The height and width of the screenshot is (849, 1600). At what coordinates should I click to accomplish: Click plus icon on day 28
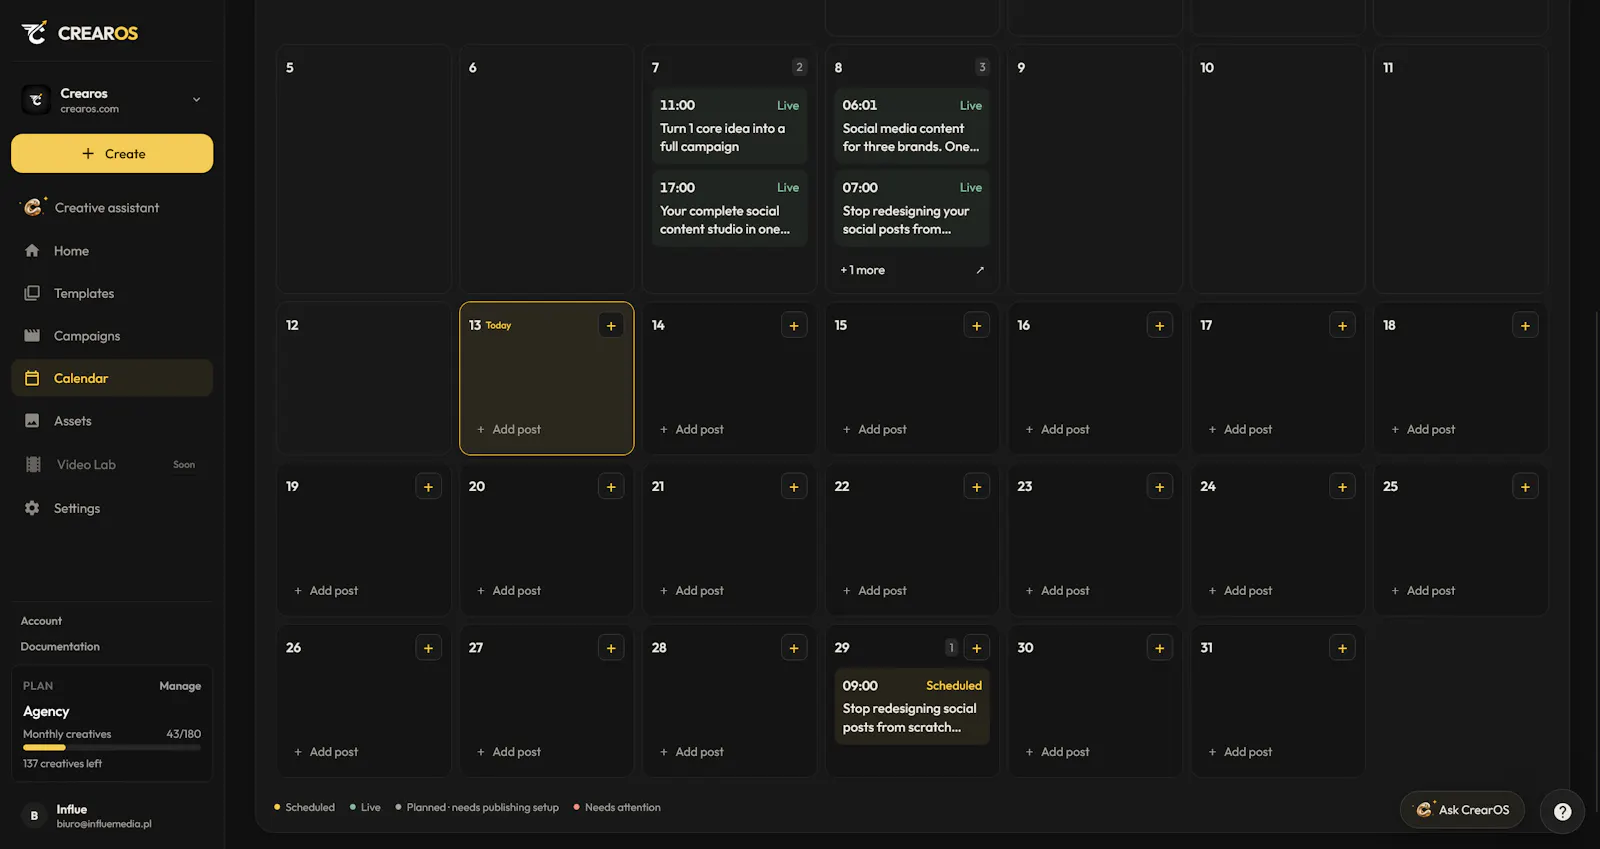pyautogui.click(x=794, y=648)
